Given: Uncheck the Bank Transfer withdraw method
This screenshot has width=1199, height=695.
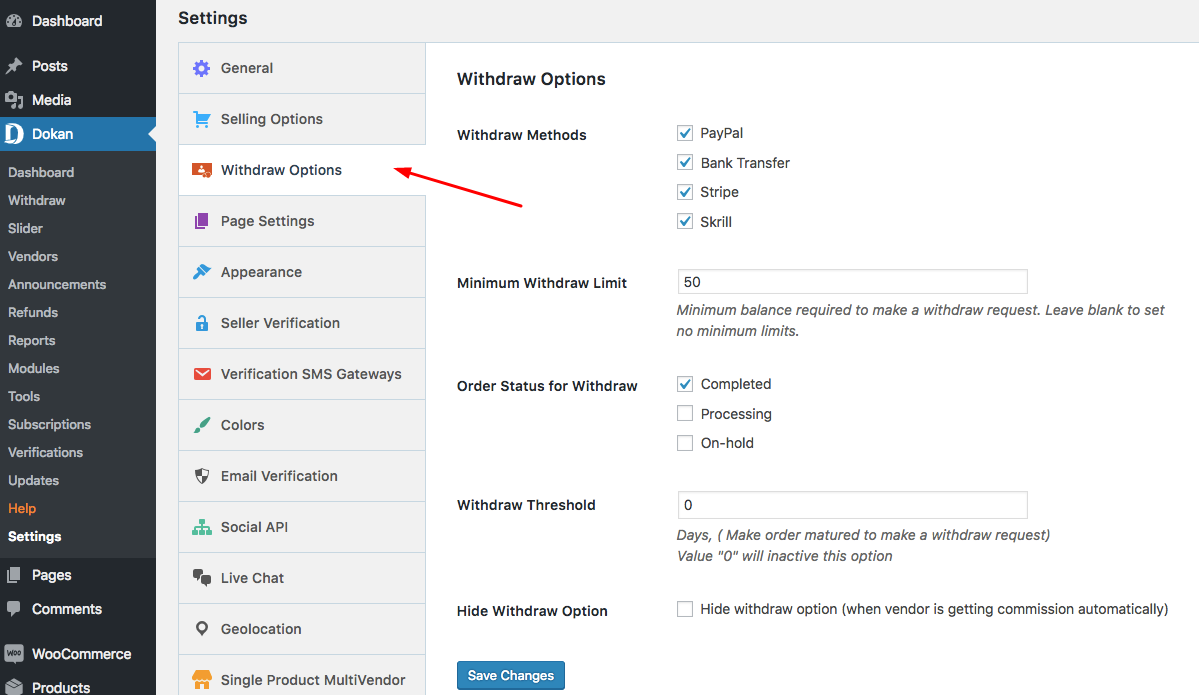Looking at the screenshot, I should [x=685, y=162].
